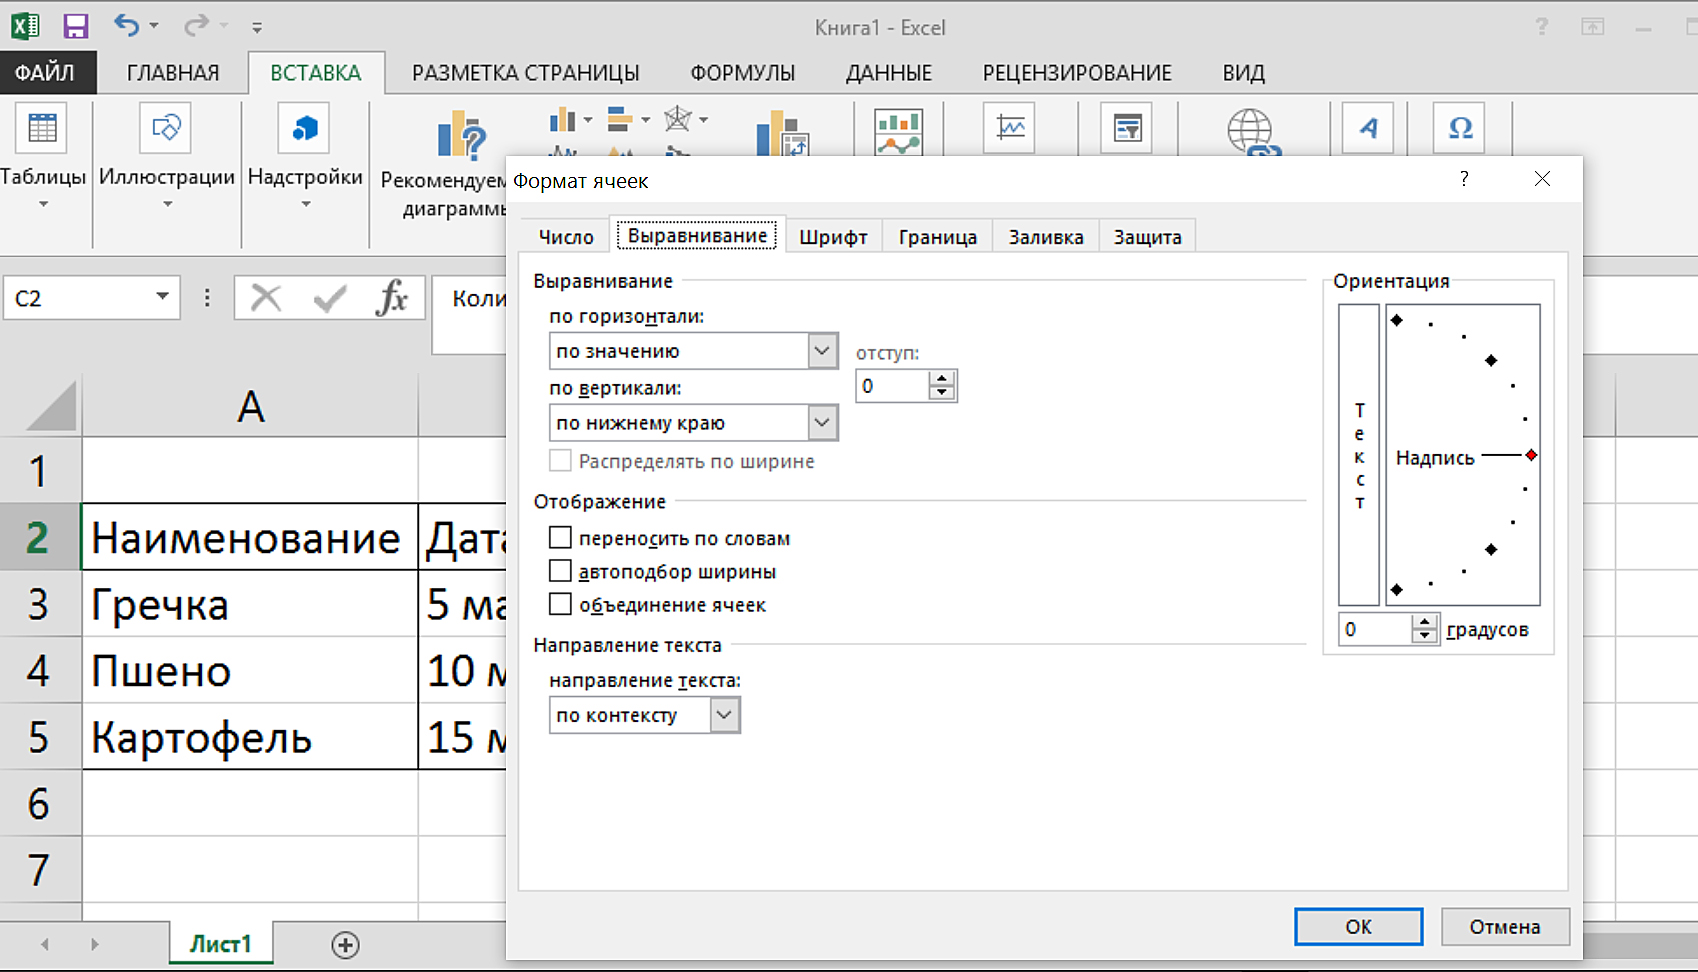Viewport: 1698px width, 972px height.
Task: Click the dialog help question mark
Action: tap(1464, 179)
